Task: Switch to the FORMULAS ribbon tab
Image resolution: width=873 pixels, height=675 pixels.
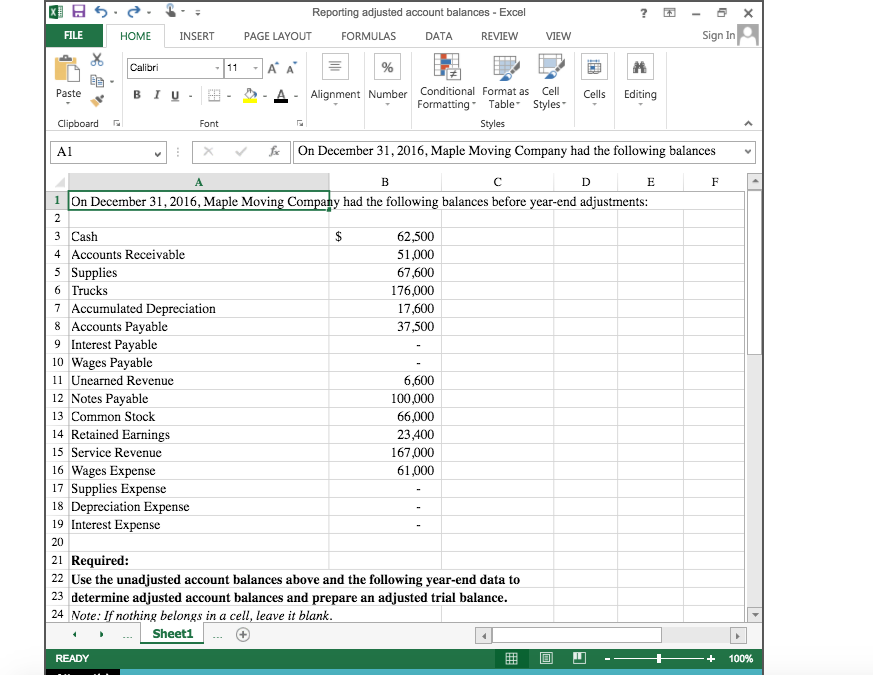Action: (x=368, y=35)
